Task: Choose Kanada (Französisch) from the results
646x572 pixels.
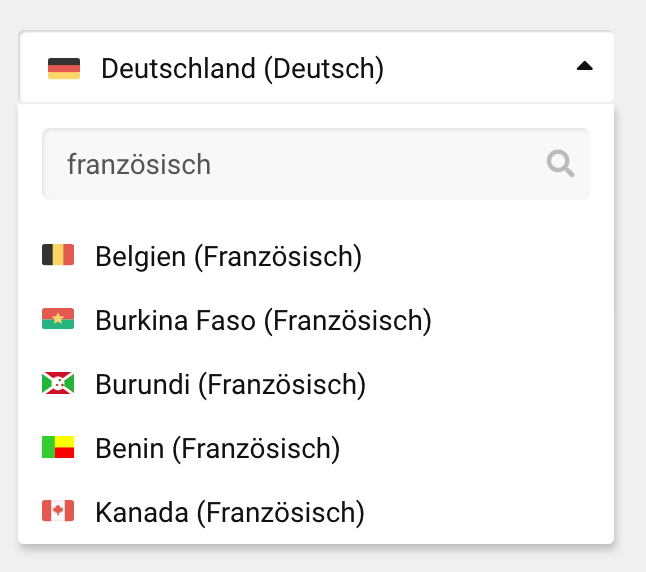Action: click(x=229, y=513)
